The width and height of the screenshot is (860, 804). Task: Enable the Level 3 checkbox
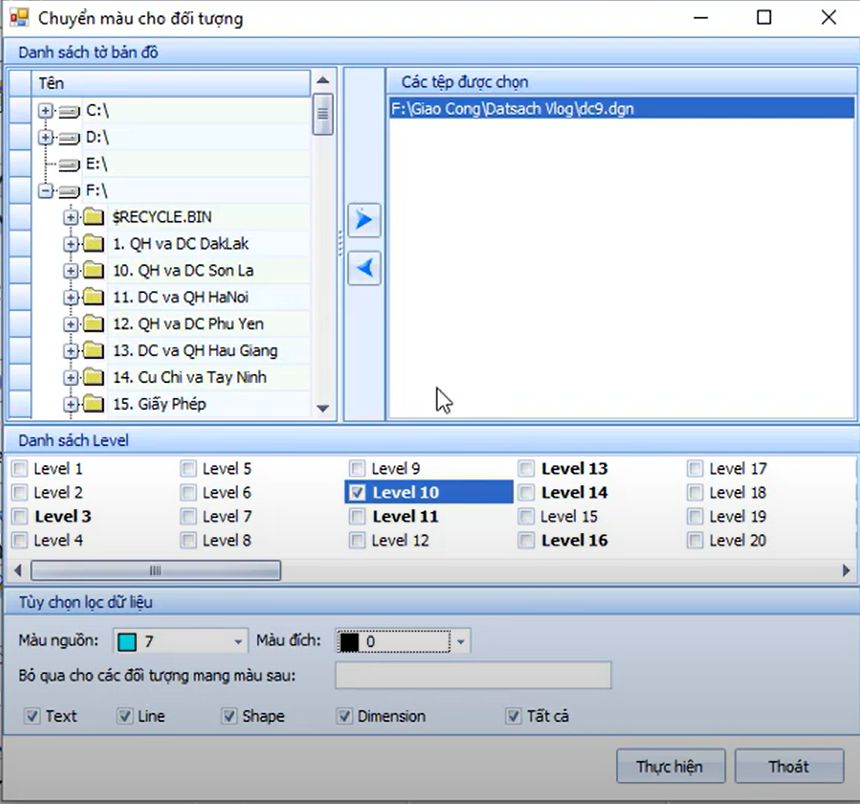20,516
